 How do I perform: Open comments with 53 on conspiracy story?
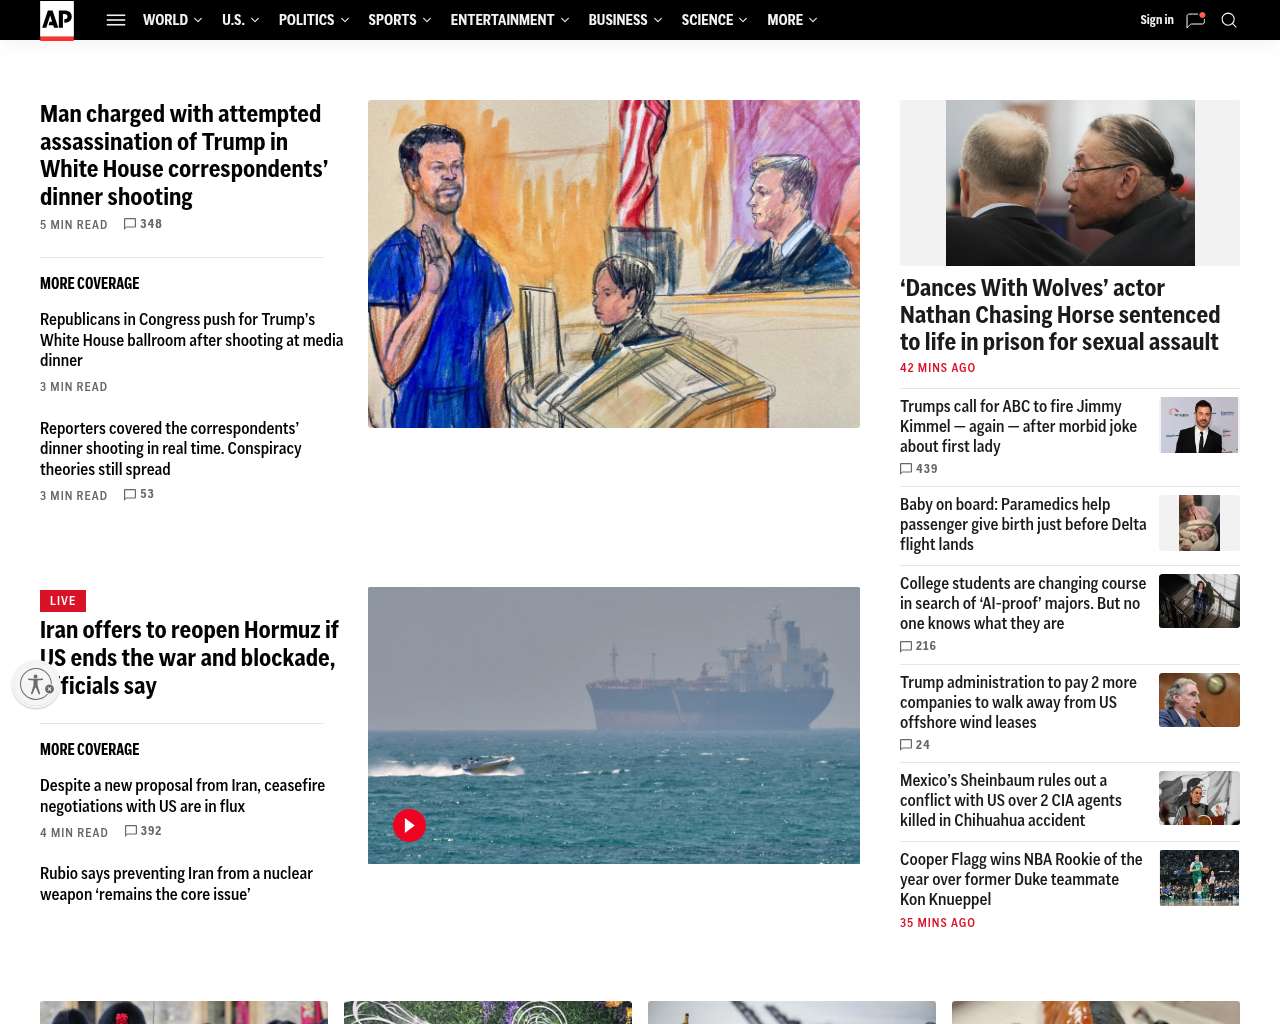[139, 494]
